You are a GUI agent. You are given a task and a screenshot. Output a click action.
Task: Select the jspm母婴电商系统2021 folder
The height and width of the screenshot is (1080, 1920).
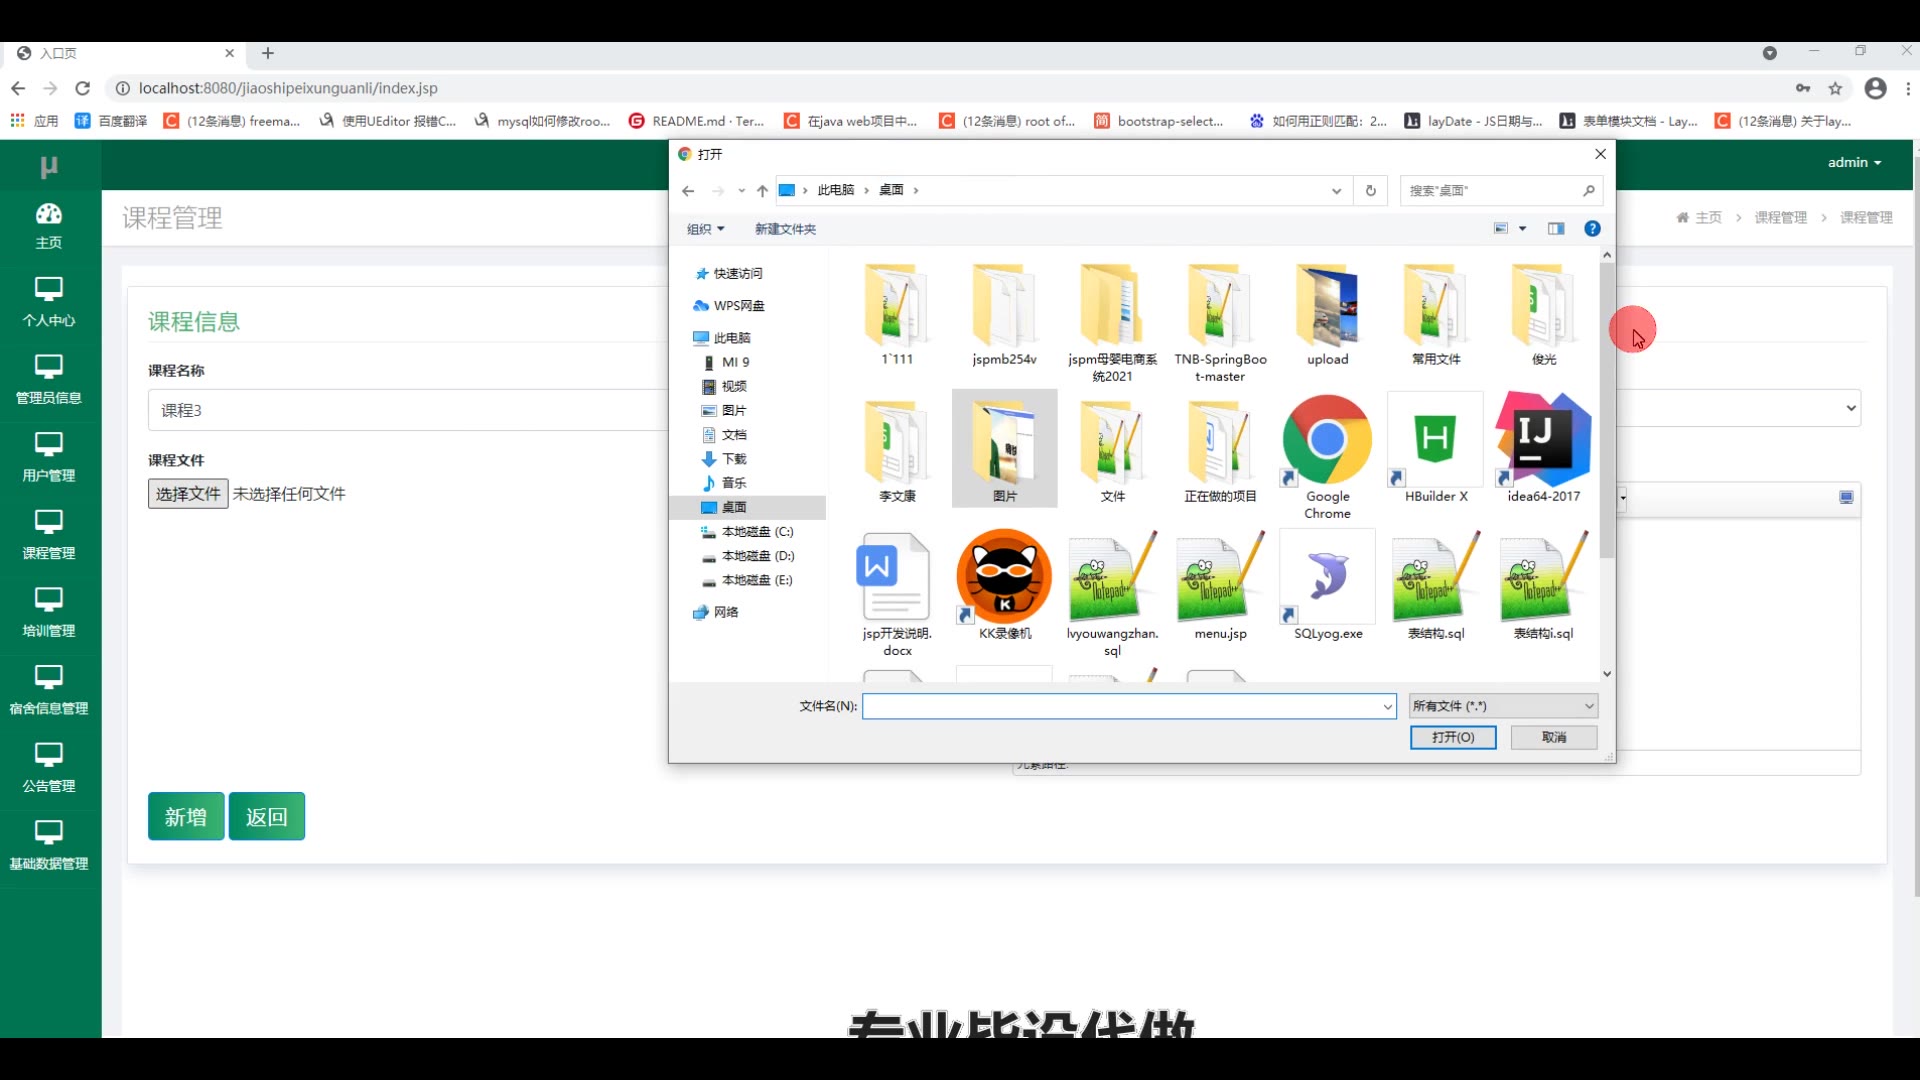pos(1112,323)
